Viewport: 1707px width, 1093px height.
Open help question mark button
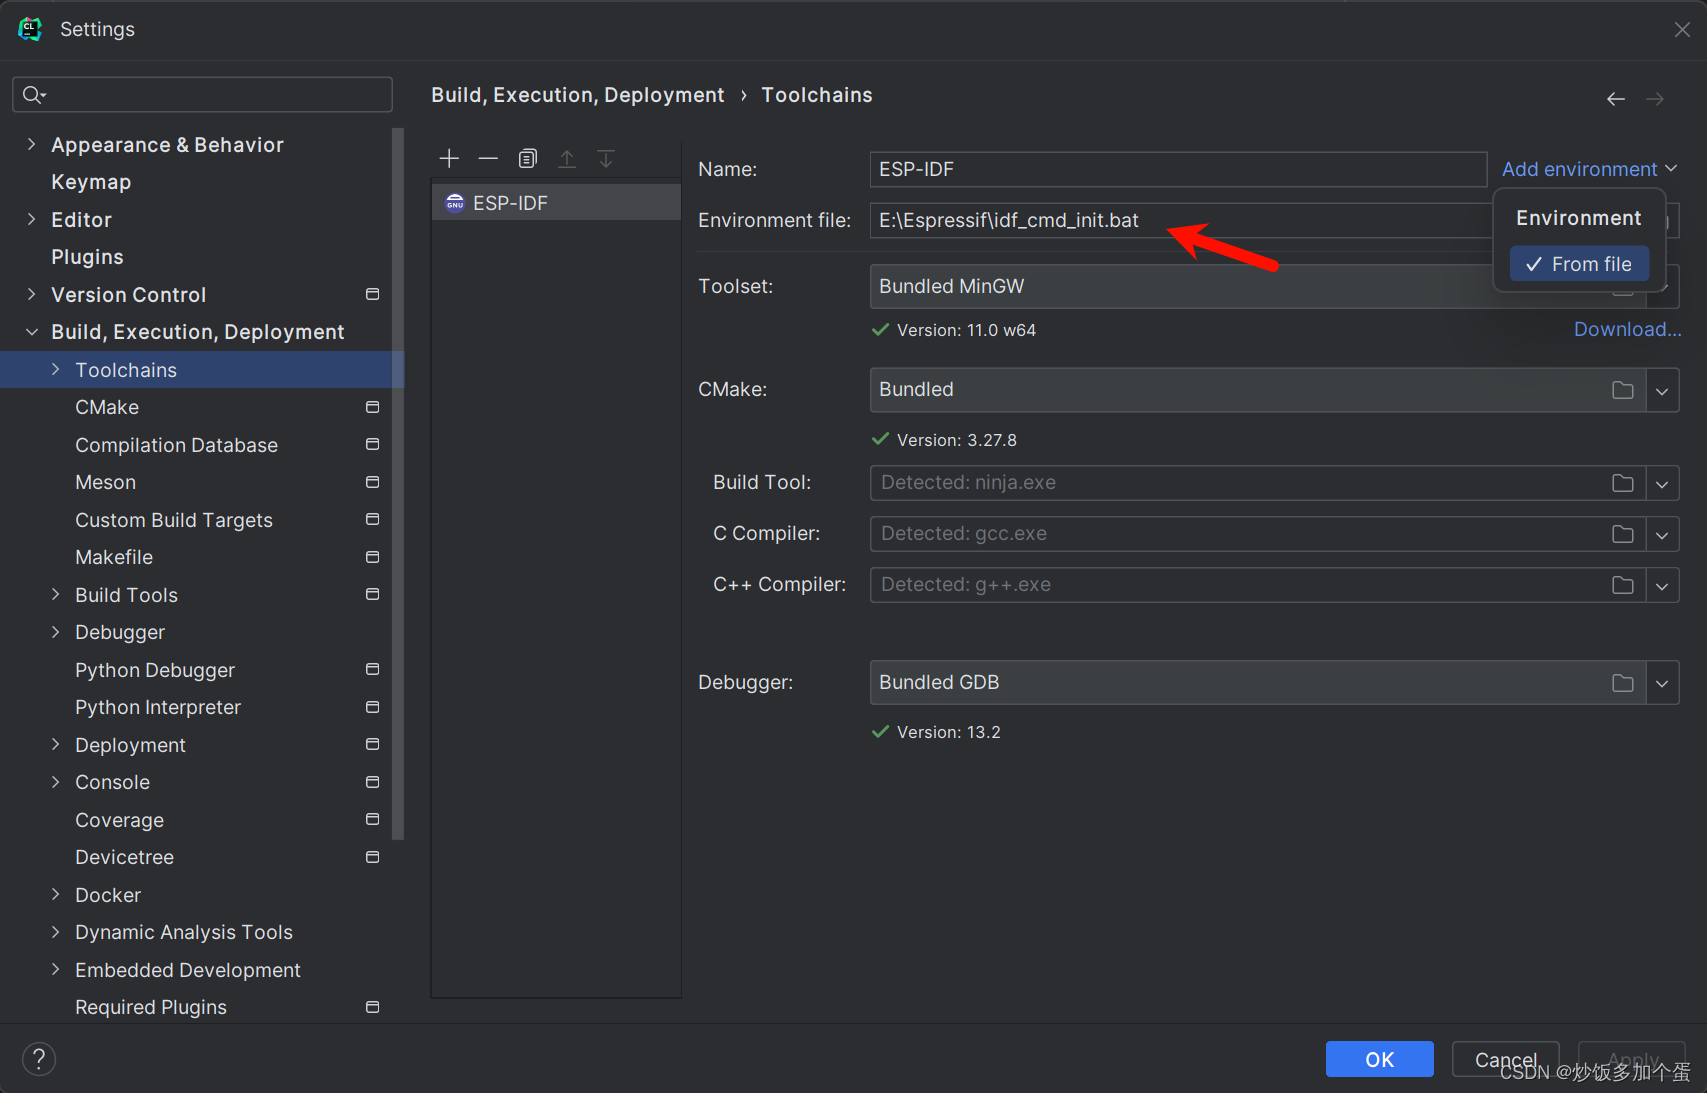coord(39,1059)
